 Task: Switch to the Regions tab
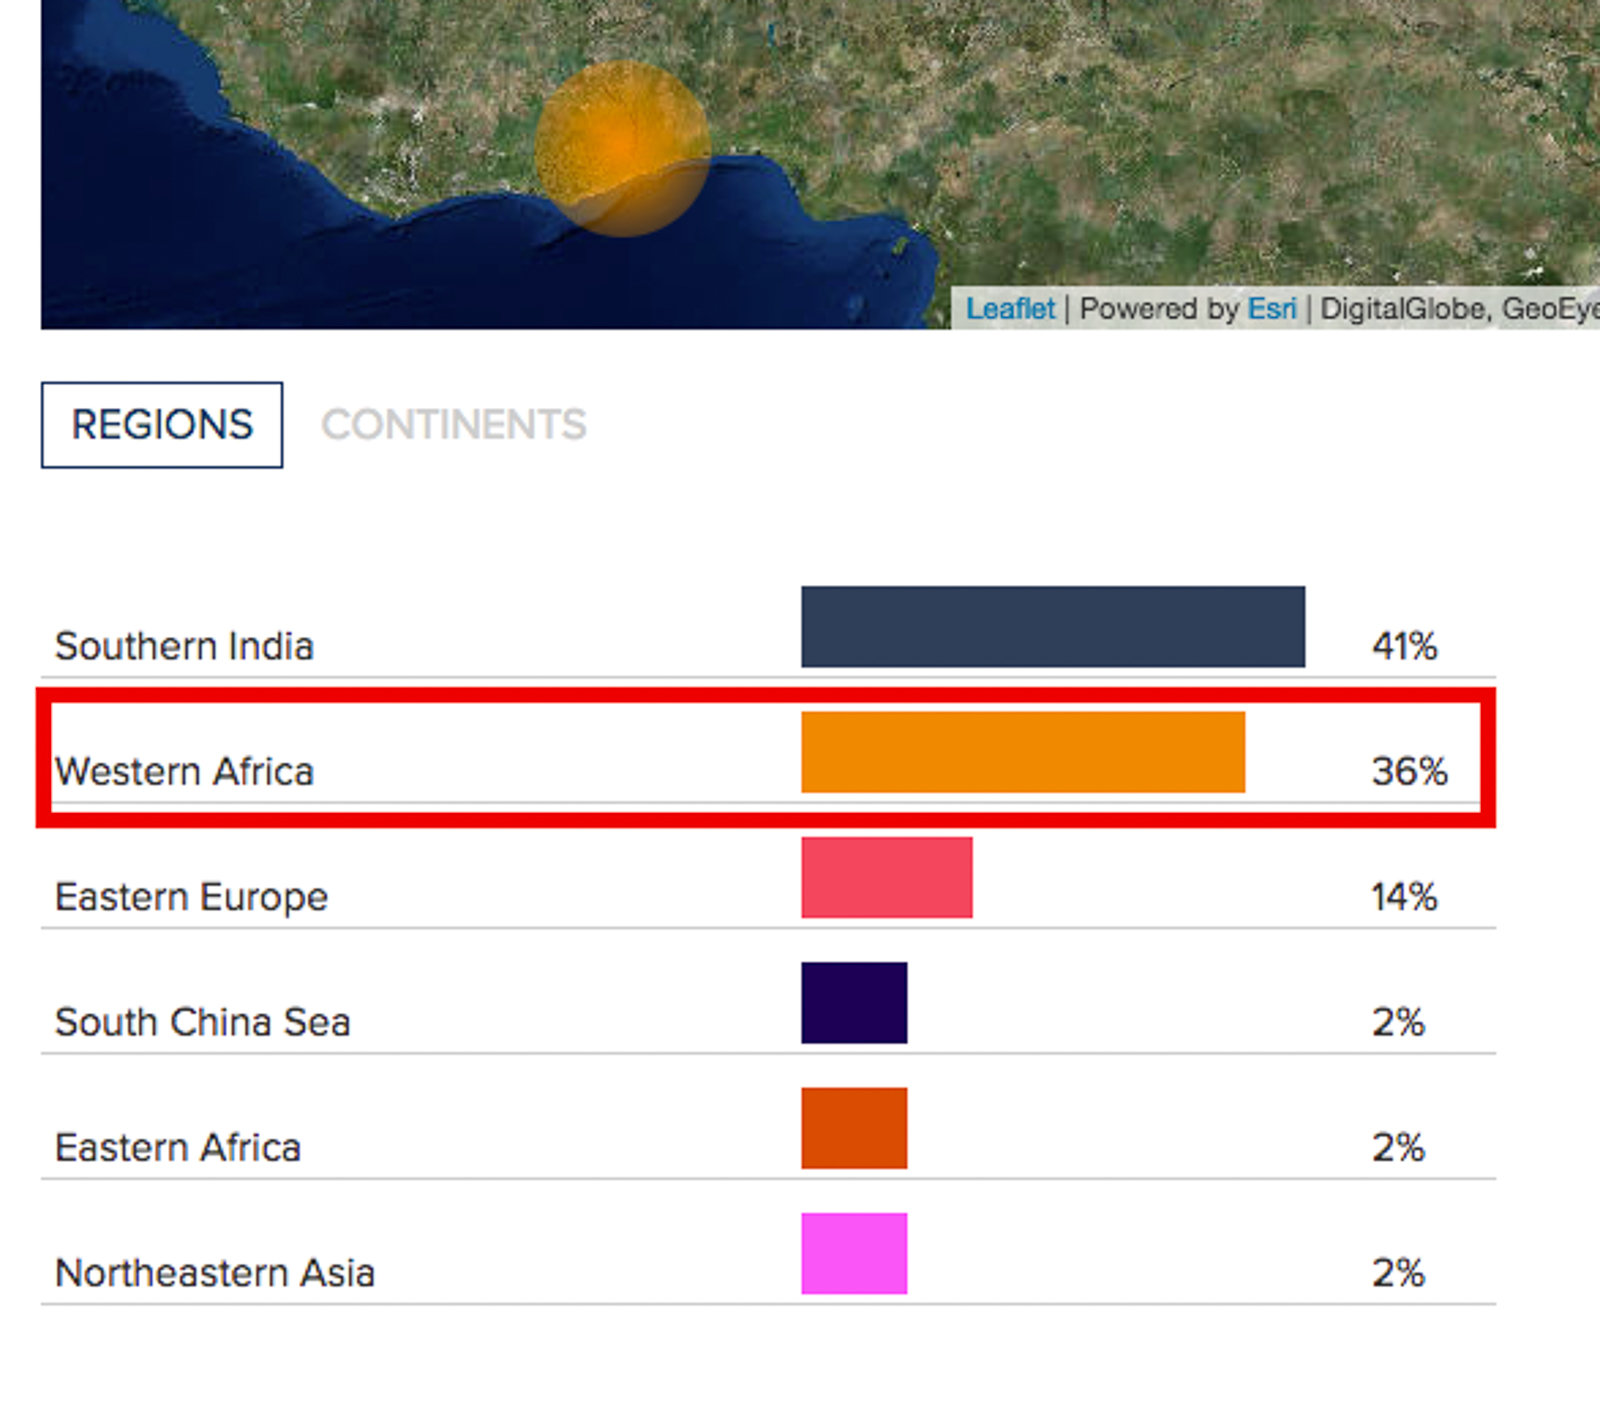[x=162, y=425]
